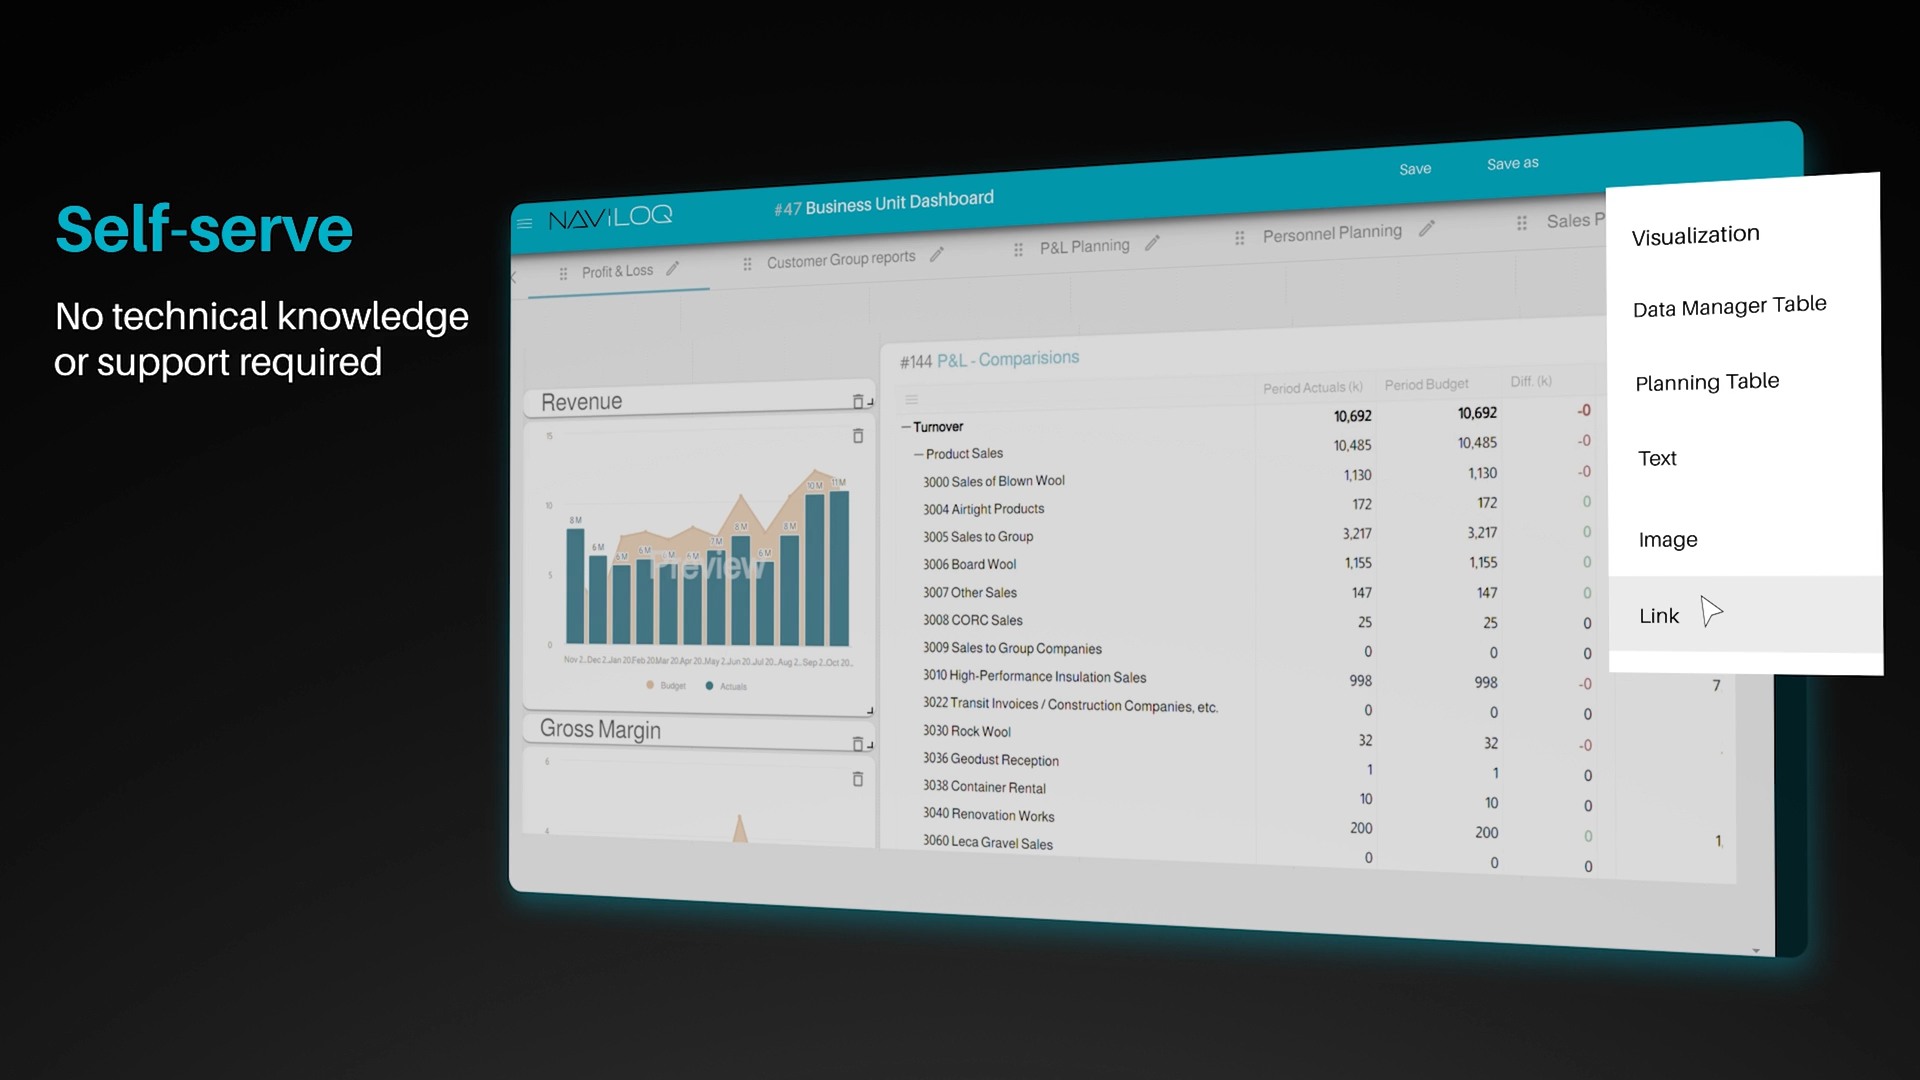Collapse the Turnover row
The width and height of the screenshot is (1920, 1080).
[906, 427]
